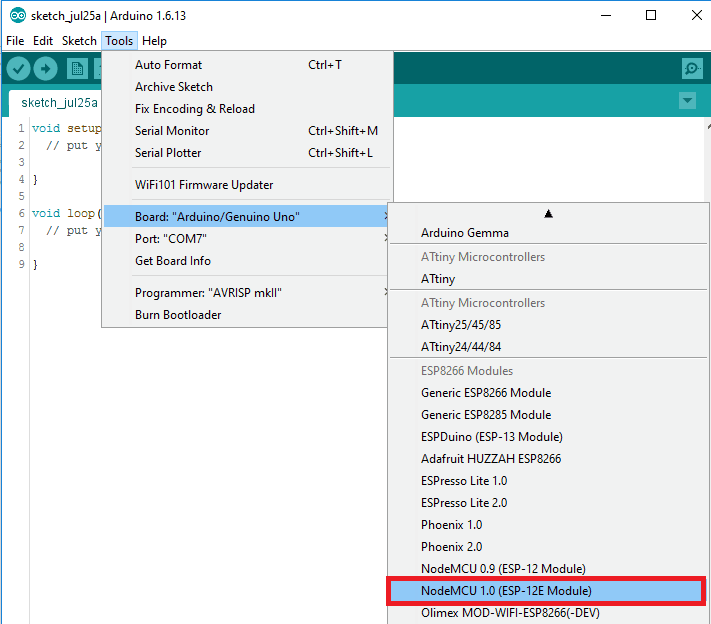Open Serial Monitor from Tools menu
This screenshot has width=711, height=624.
247,131
